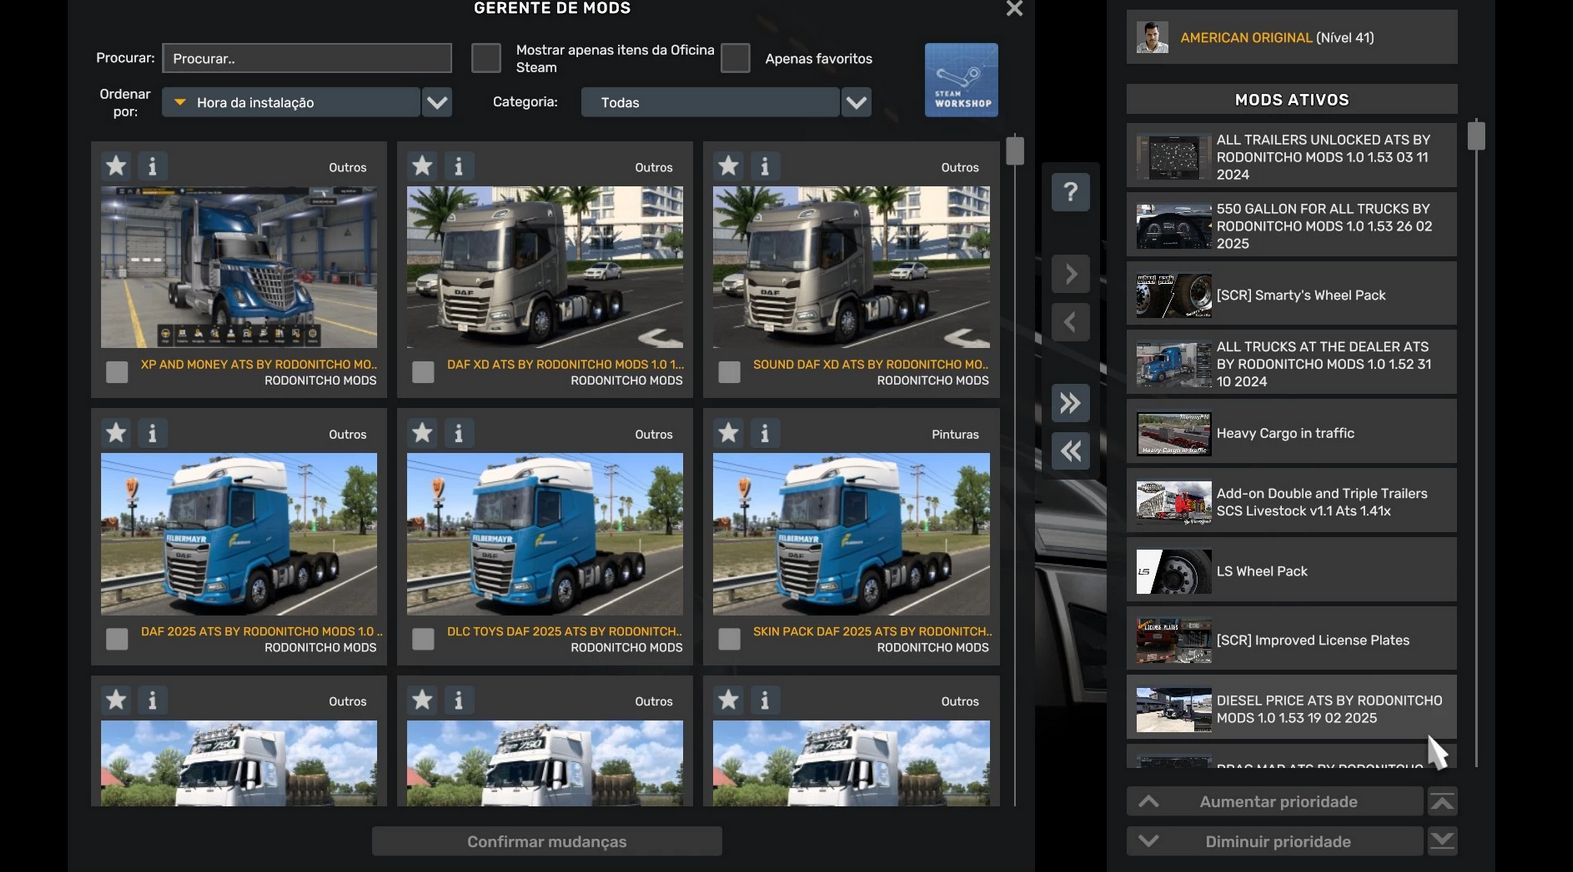Favorite the XP AND MONEY mod star
This screenshot has height=872, width=1573.
[x=117, y=166]
